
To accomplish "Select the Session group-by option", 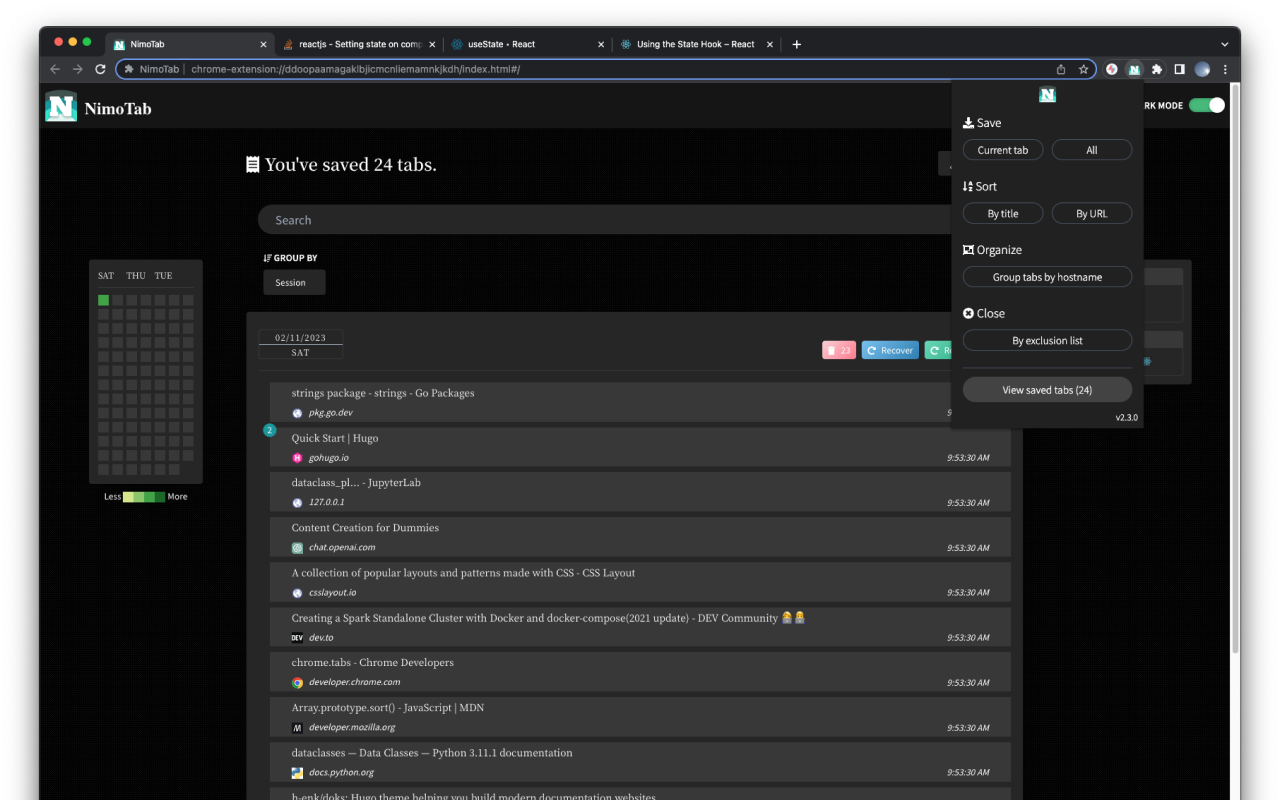I will click(x=294, y=282).
